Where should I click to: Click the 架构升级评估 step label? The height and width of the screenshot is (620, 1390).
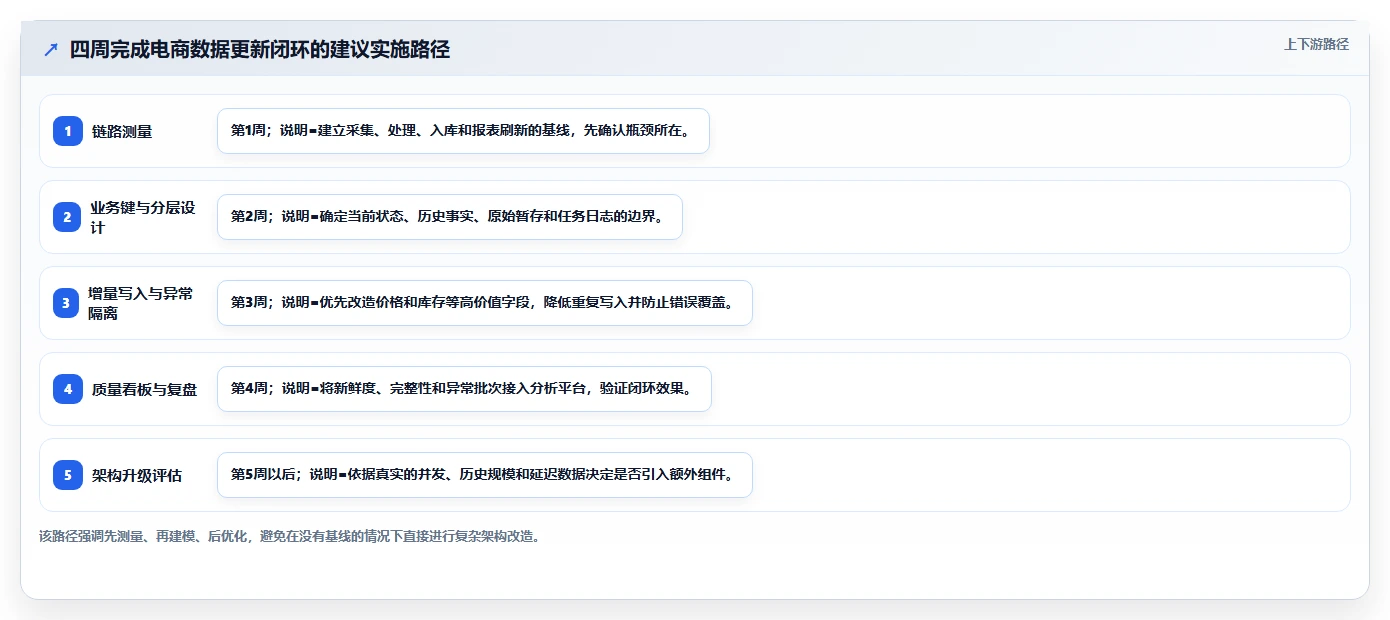point(137,475)
